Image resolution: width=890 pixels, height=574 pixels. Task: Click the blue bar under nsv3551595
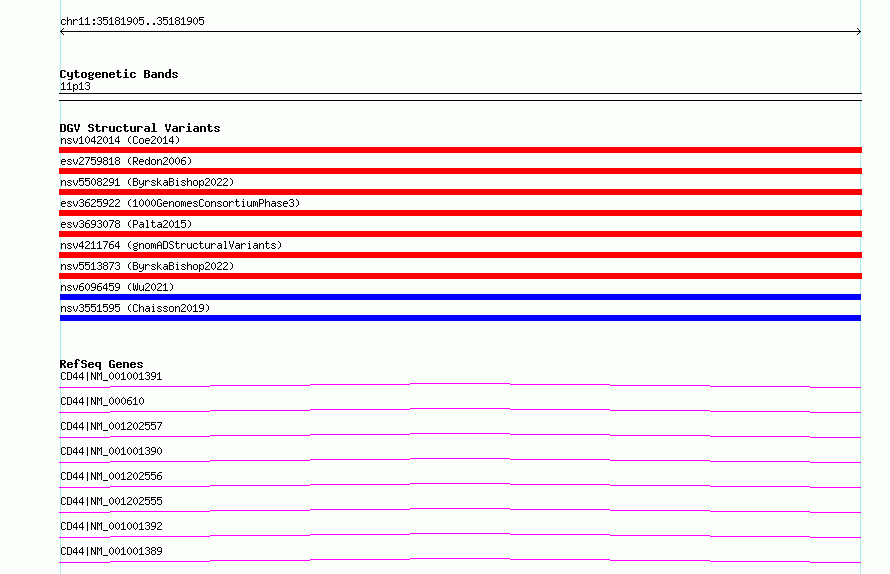[x=460, y=318]
